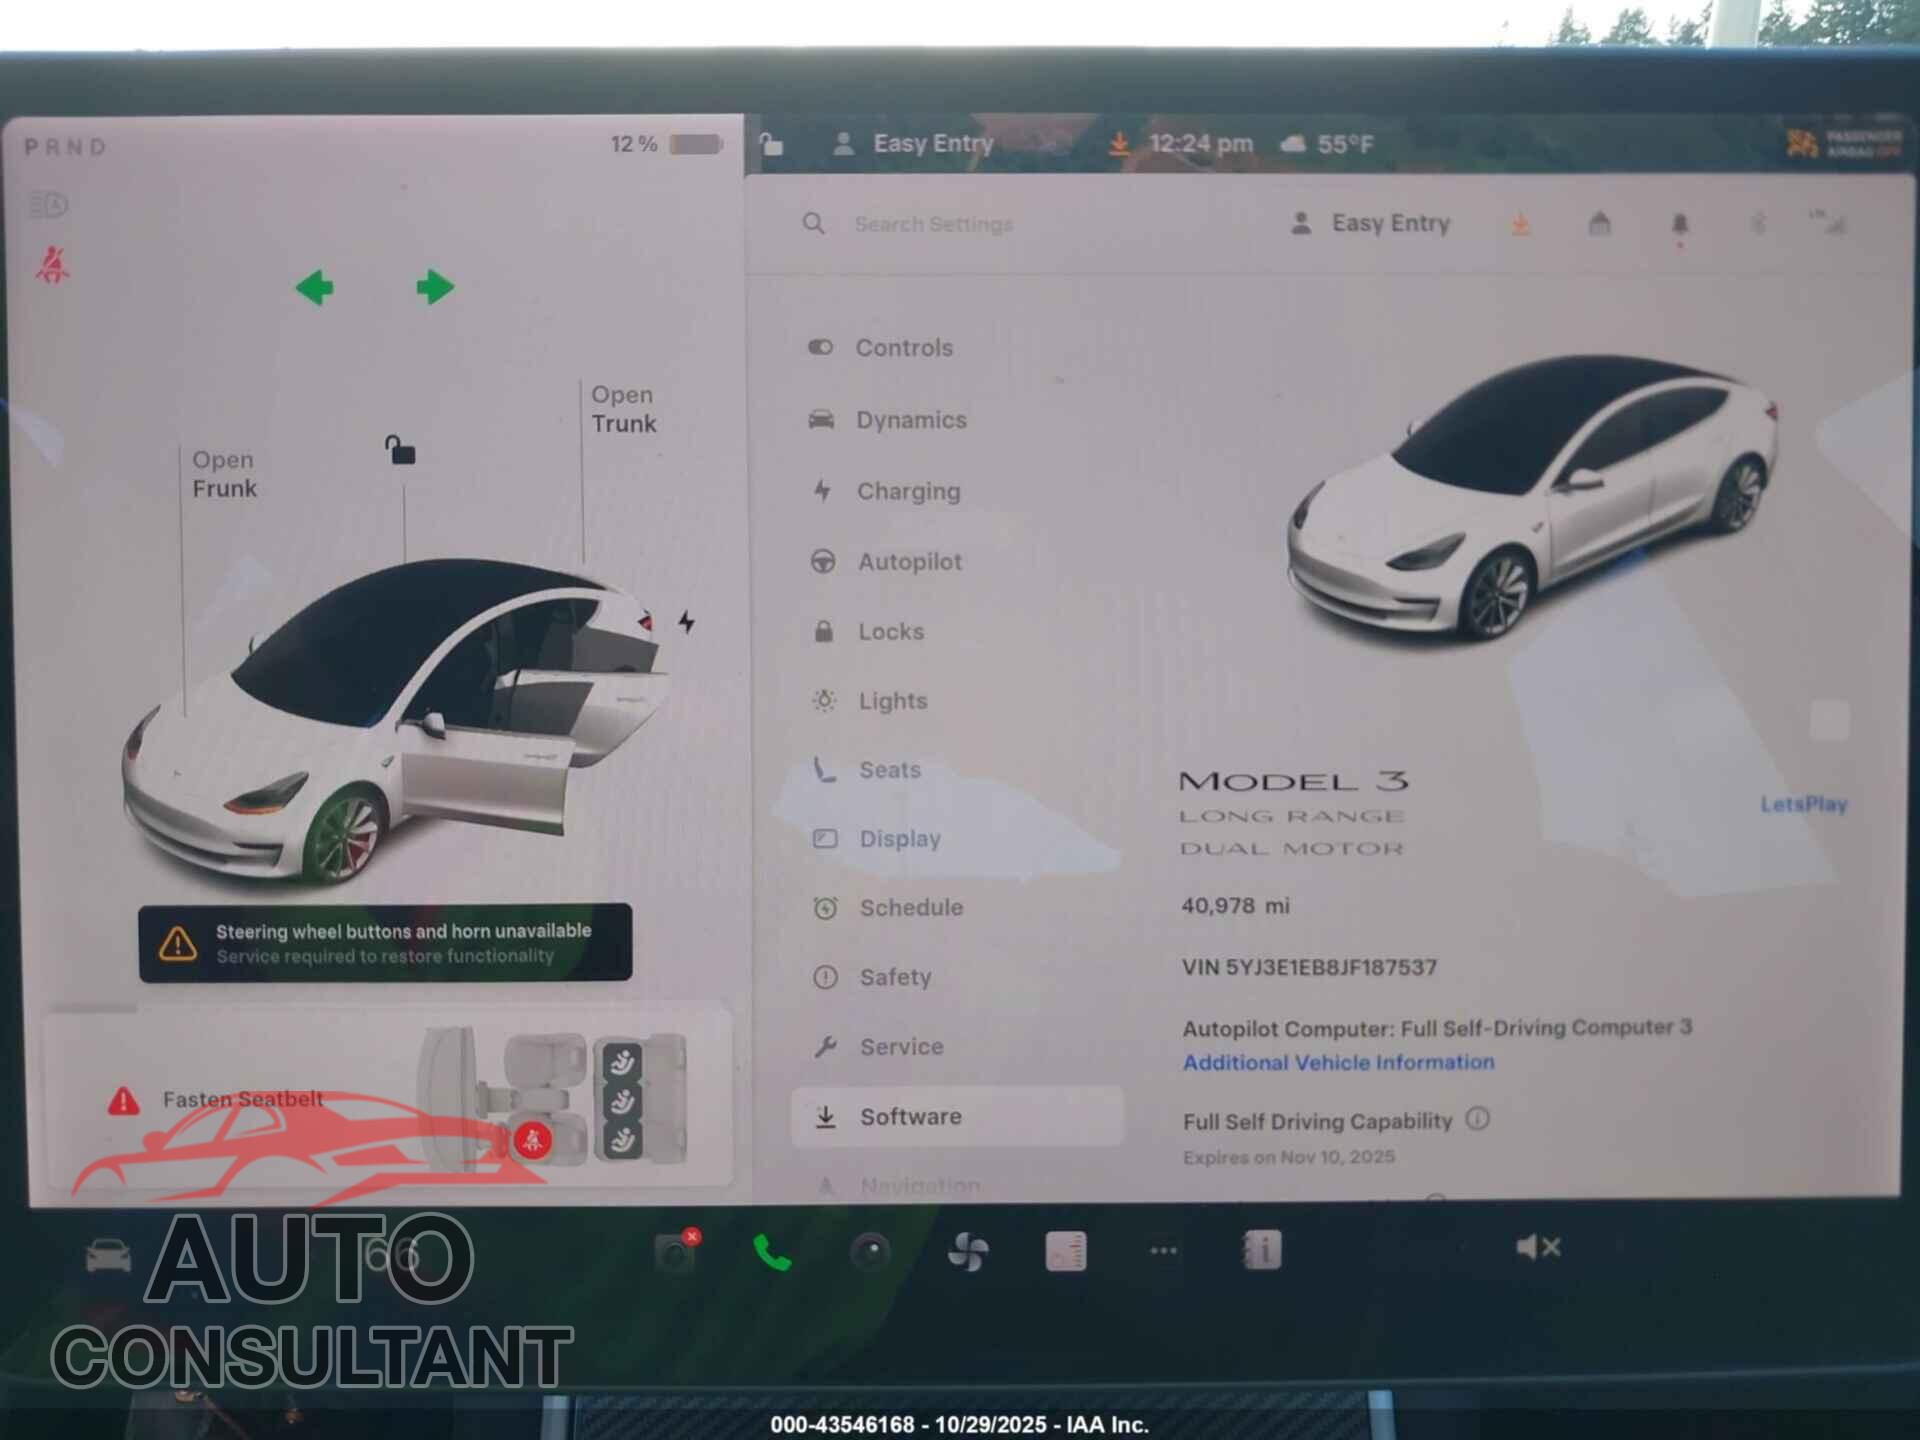Tap the white Model 3 image in settings
The image size is (1920, 1440).
(1533, 497)
